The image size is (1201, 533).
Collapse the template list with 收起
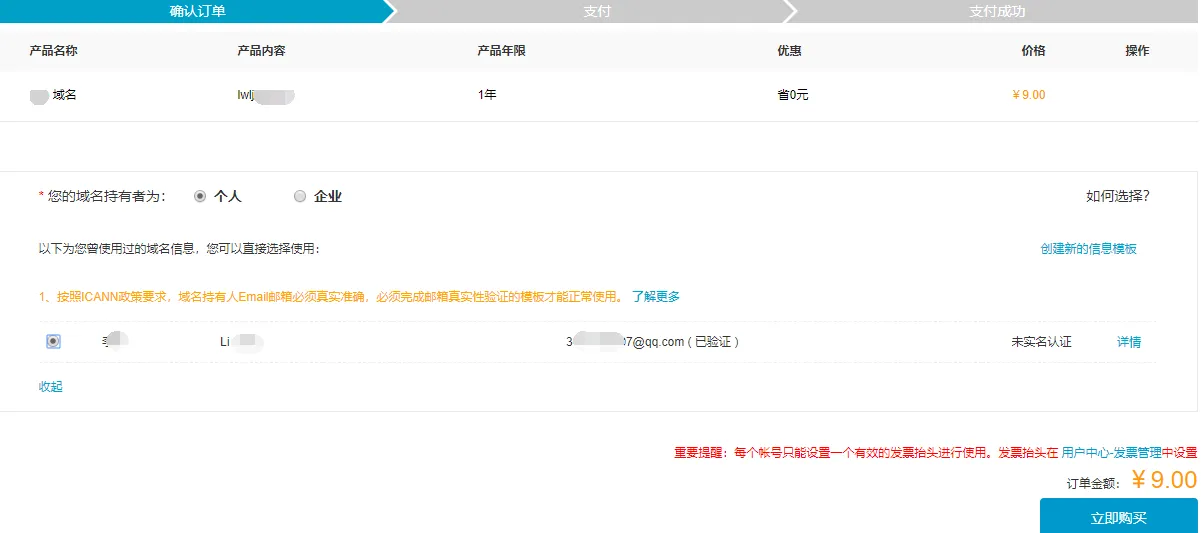50,386
